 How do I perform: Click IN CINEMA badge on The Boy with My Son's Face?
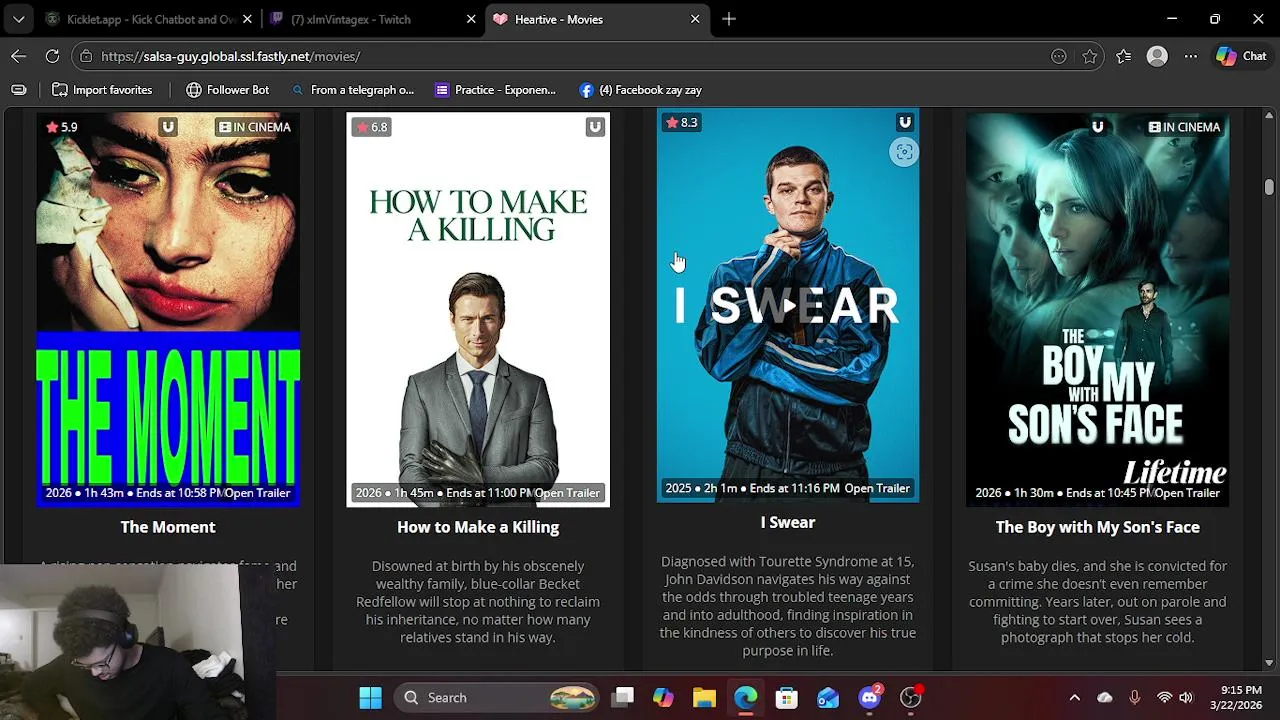pyautogui.click(x=1185, y=127)
